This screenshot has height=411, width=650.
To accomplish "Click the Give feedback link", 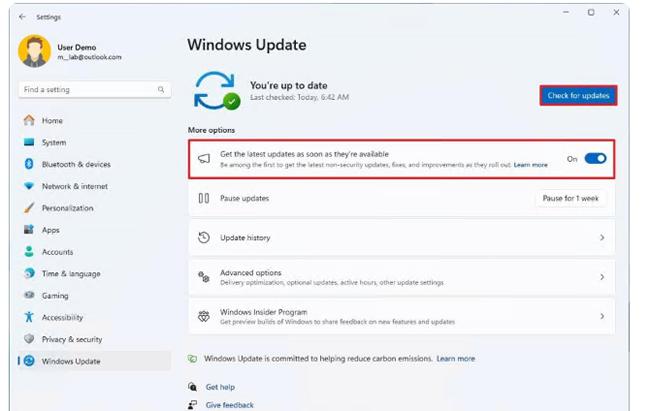I will coord(229,405).
